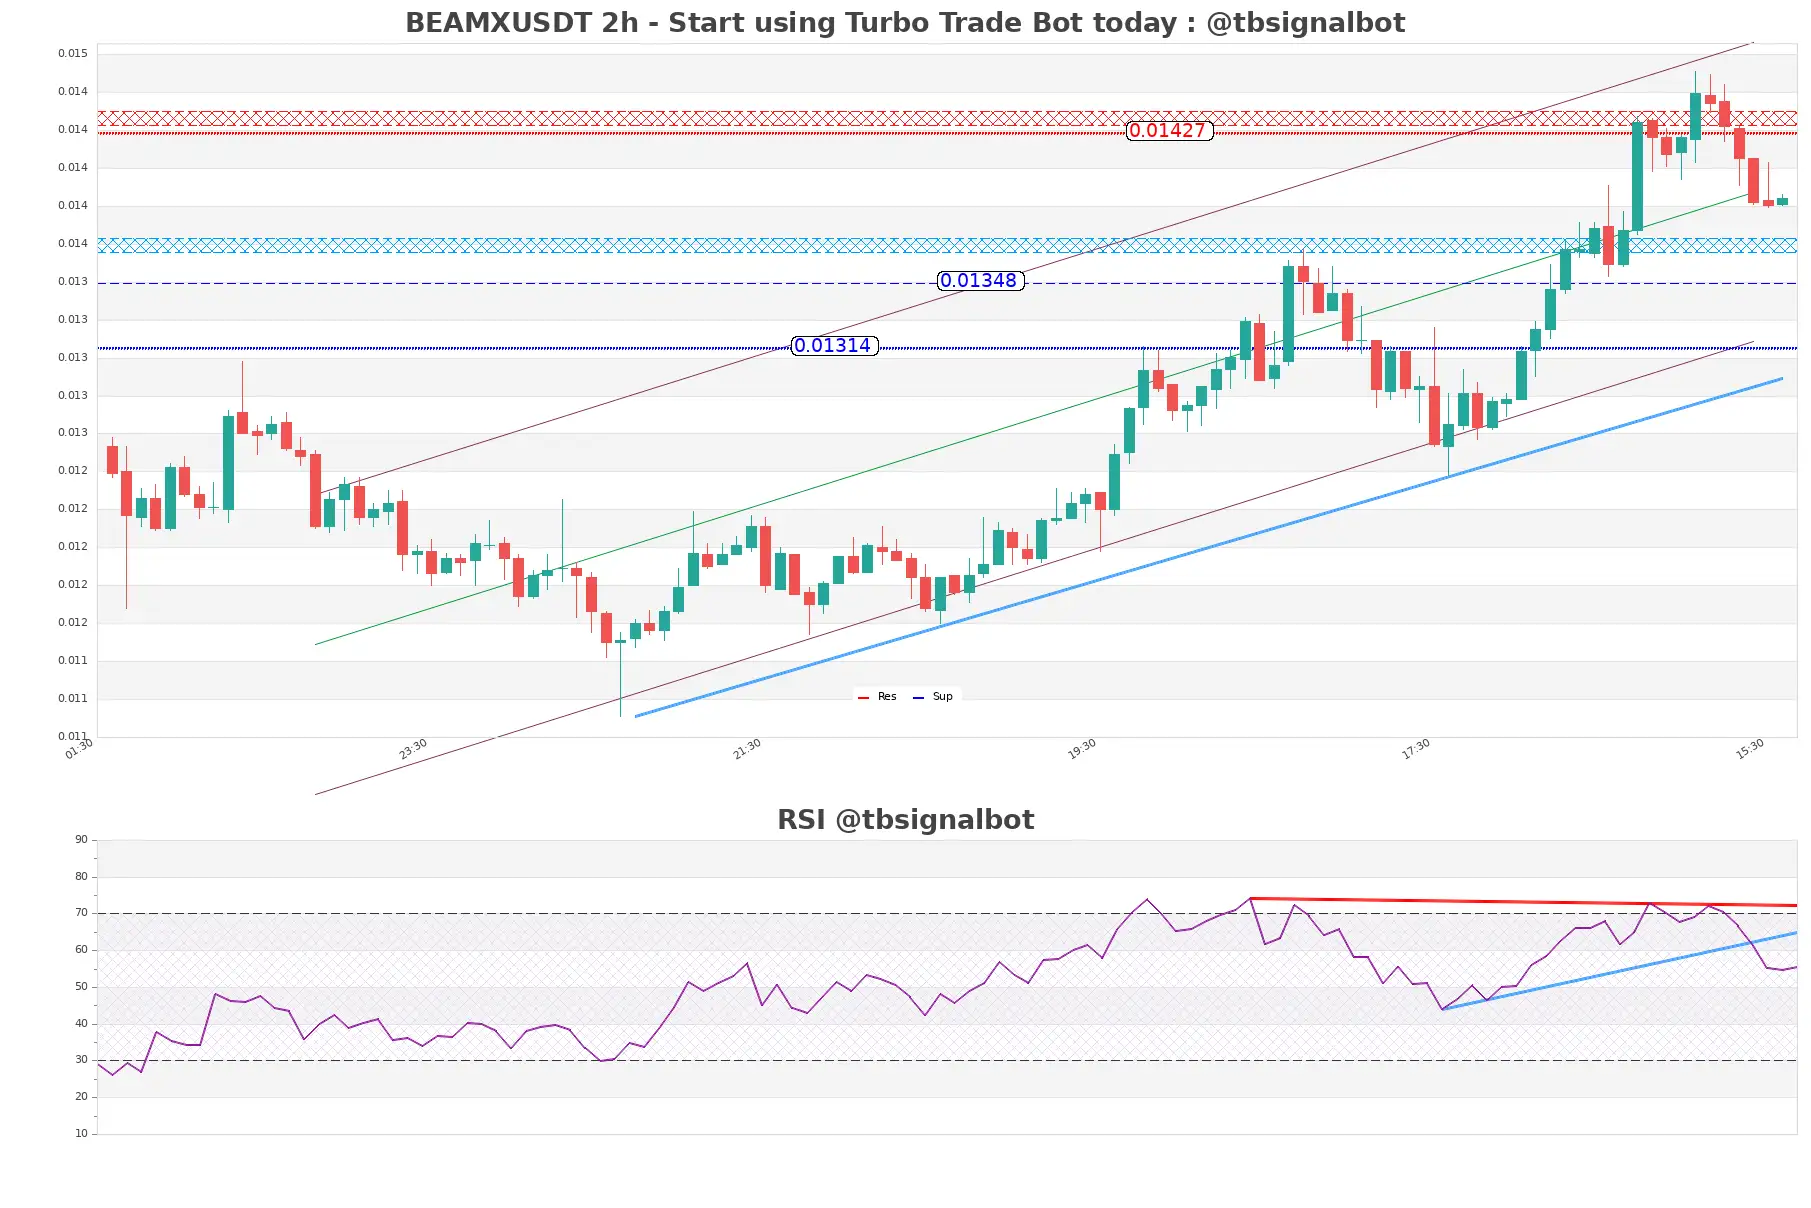
Task: Click the red Res legend line marker
Action: [863, 698]
